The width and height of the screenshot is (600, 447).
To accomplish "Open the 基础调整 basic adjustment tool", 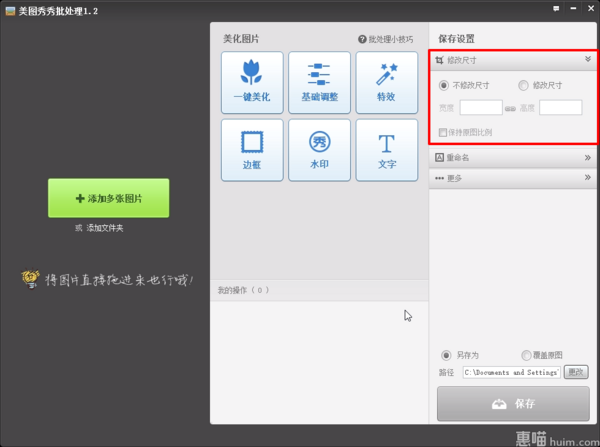I will coord(320,83).
